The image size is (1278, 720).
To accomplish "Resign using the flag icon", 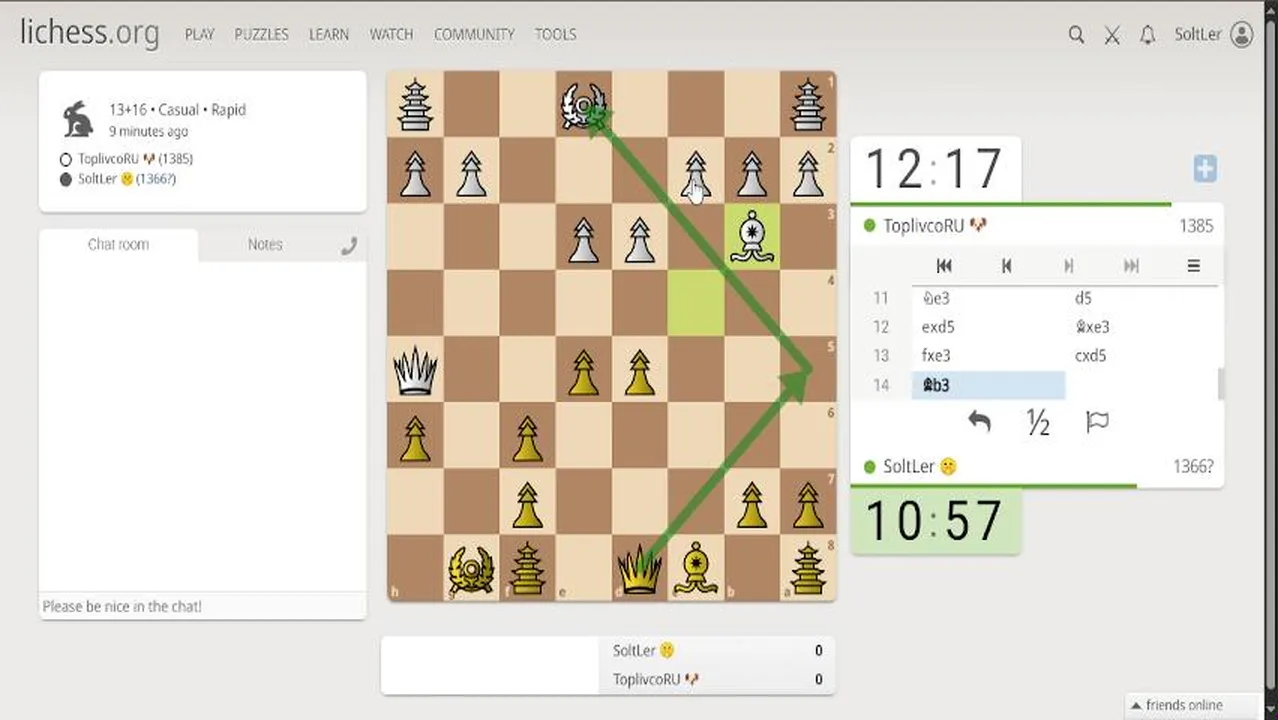I will coord(1097,422).
